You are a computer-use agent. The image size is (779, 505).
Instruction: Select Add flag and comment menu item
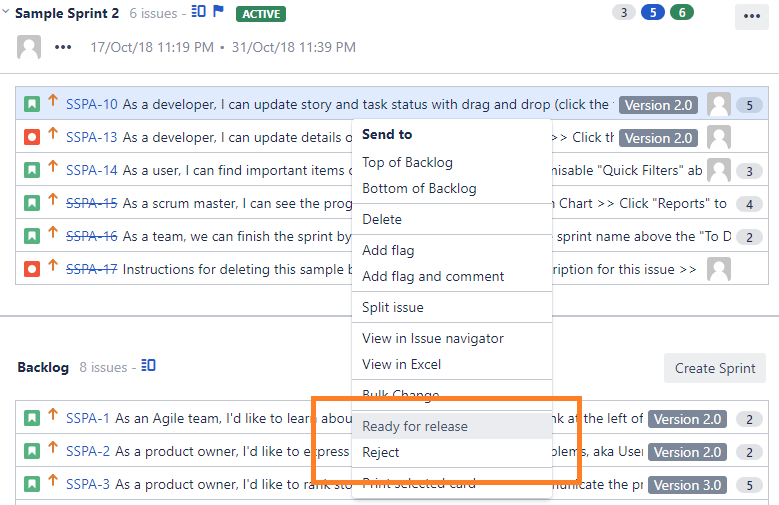(x=452, y=276)
